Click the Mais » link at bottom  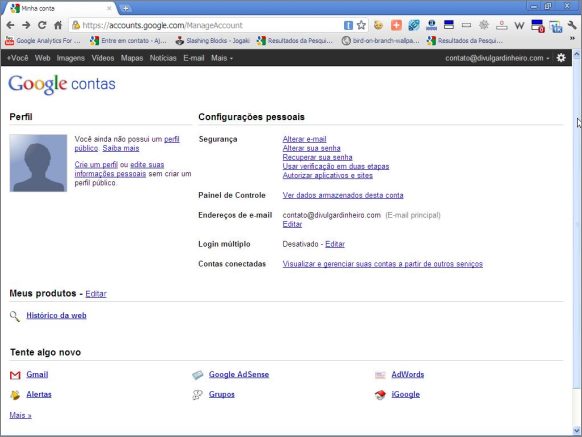20,415
